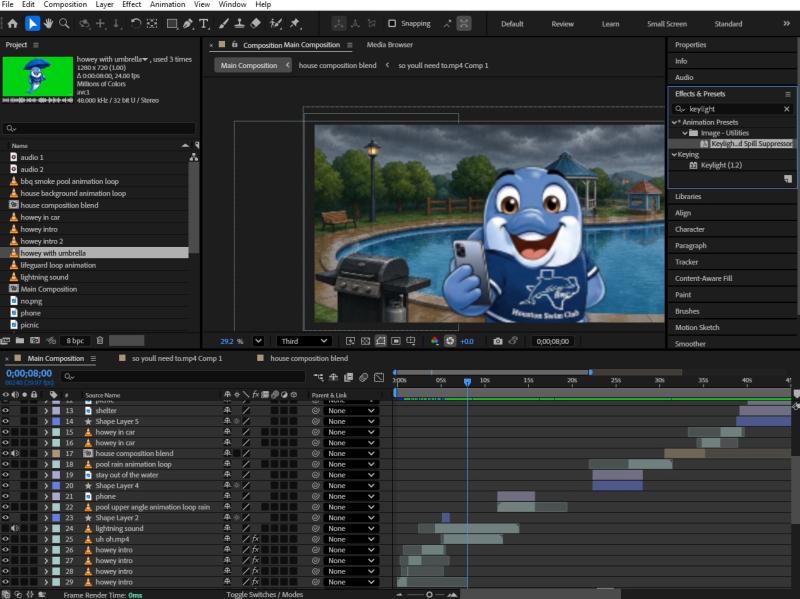Screen dimensions: 800x599
Task: Select the Horizontal Type tool
Action: click(x=204, y=23)
